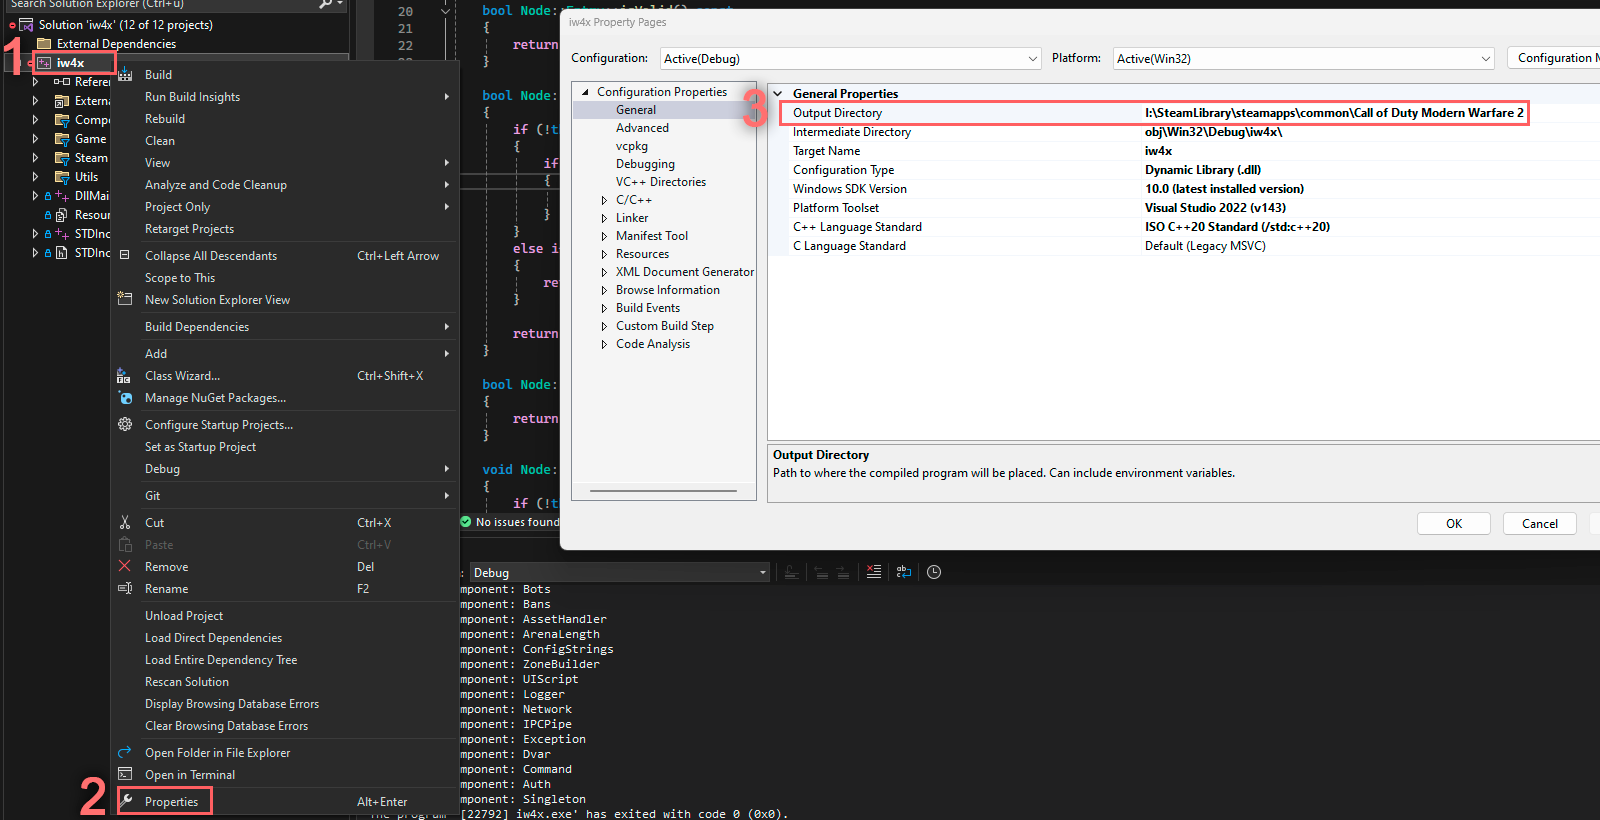Expand the Game folder in Solution Explorer

coord(36,139)
